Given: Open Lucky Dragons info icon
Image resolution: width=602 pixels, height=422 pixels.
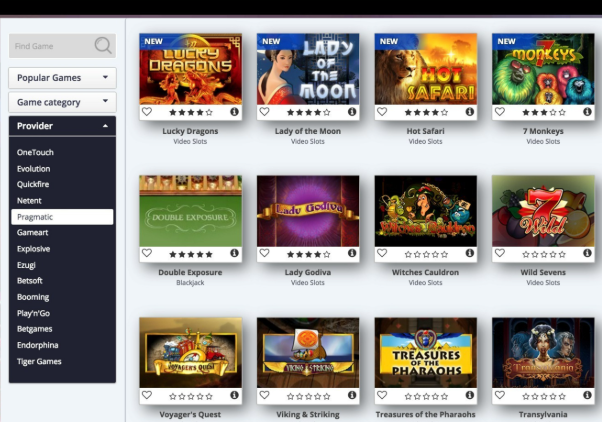Looking at the screenshot, I should [x=235, y=112].
